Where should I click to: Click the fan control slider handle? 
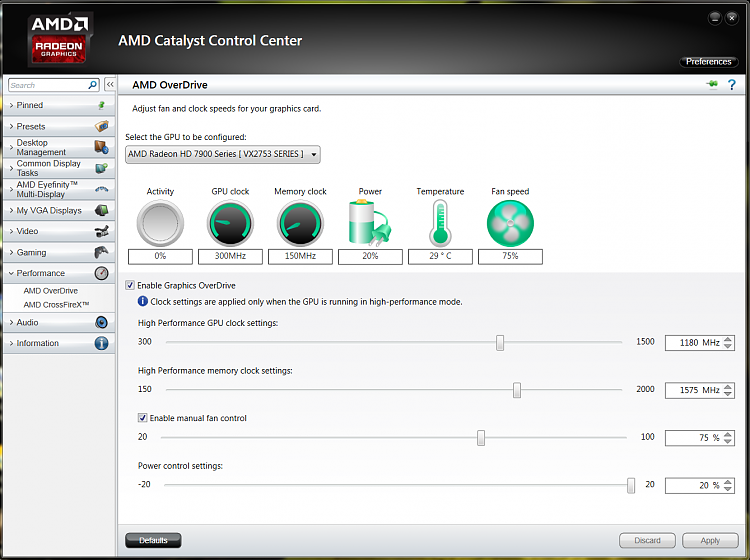coord(481,438)
